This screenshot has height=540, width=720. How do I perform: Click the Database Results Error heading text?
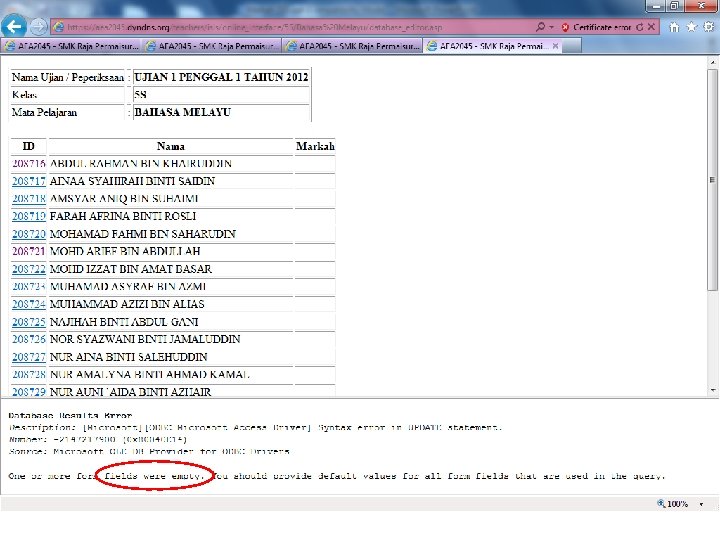[x=70, y=416]
